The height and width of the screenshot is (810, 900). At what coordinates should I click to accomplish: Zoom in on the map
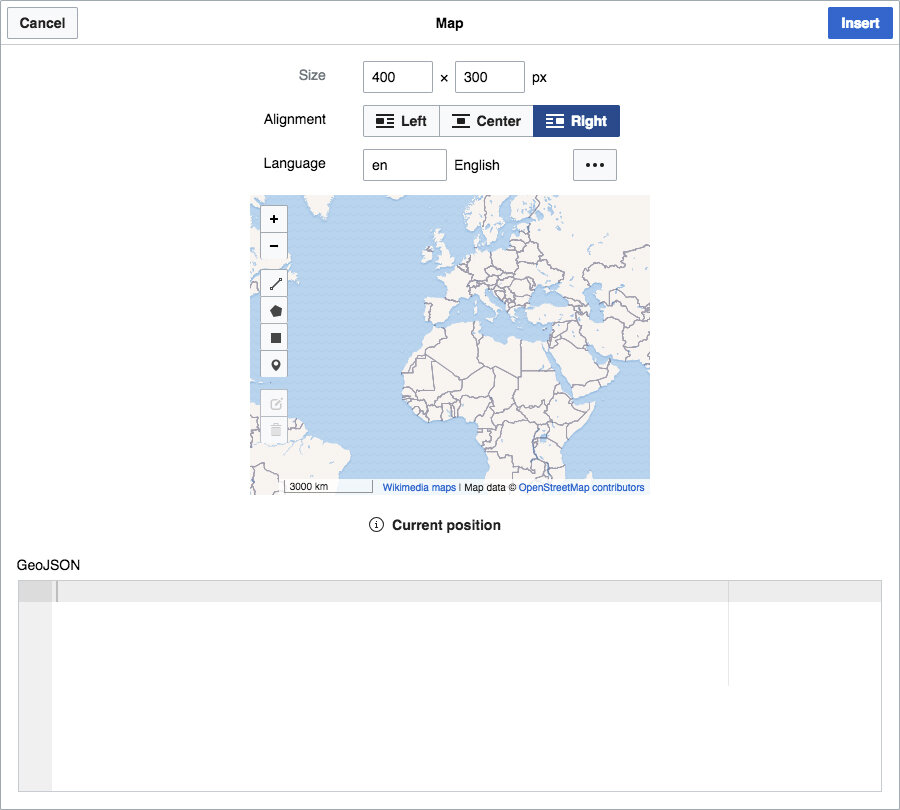pos(274,219)
